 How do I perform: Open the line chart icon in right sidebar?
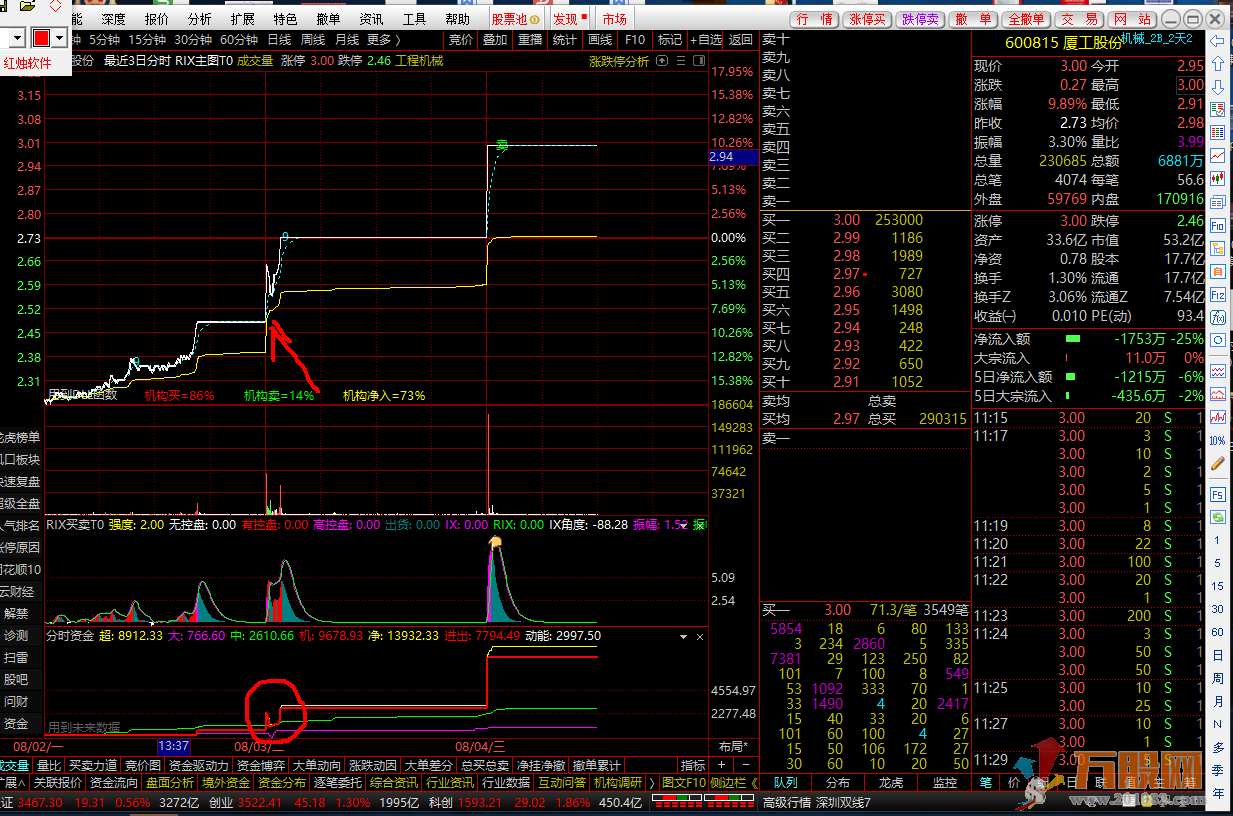click(1217, 156)
